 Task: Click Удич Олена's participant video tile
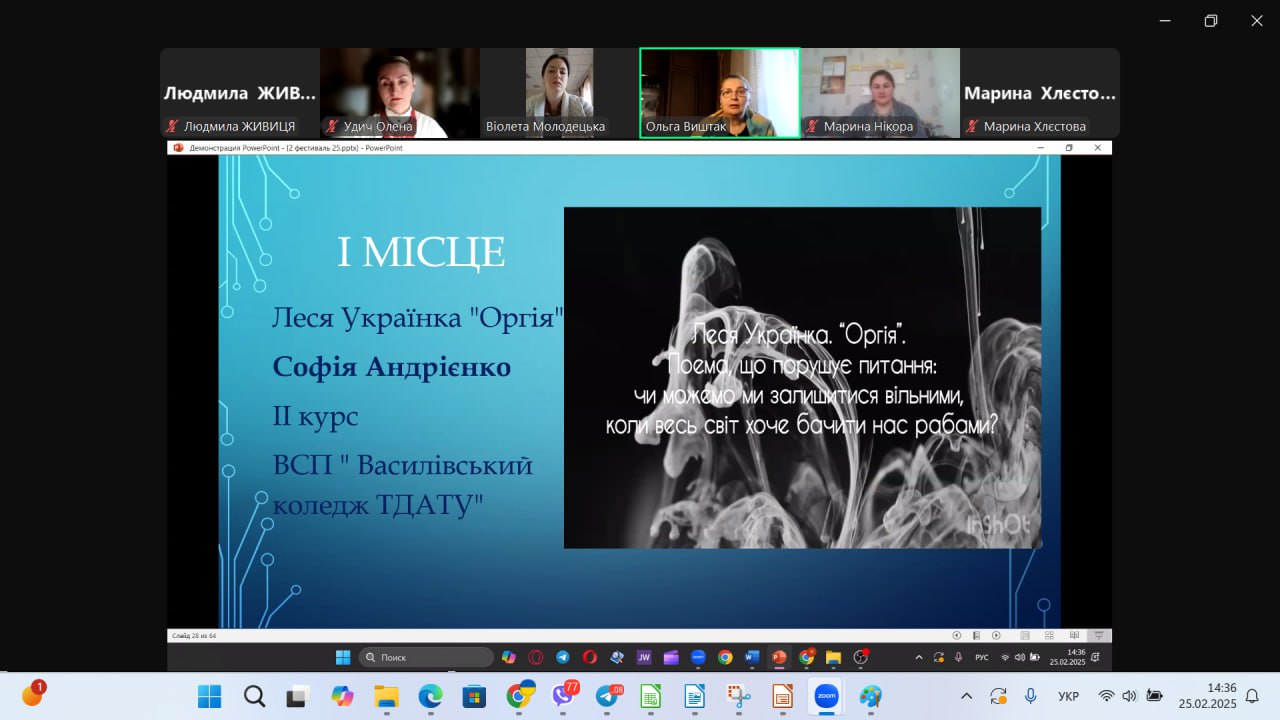click(399, 92)
